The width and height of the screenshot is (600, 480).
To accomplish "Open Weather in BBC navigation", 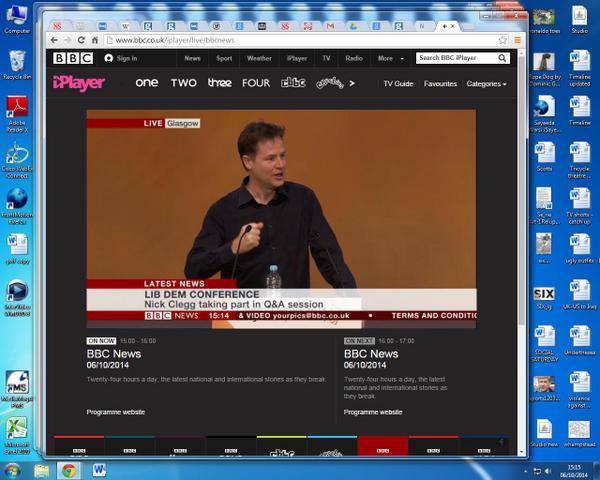I will point(259,59).
